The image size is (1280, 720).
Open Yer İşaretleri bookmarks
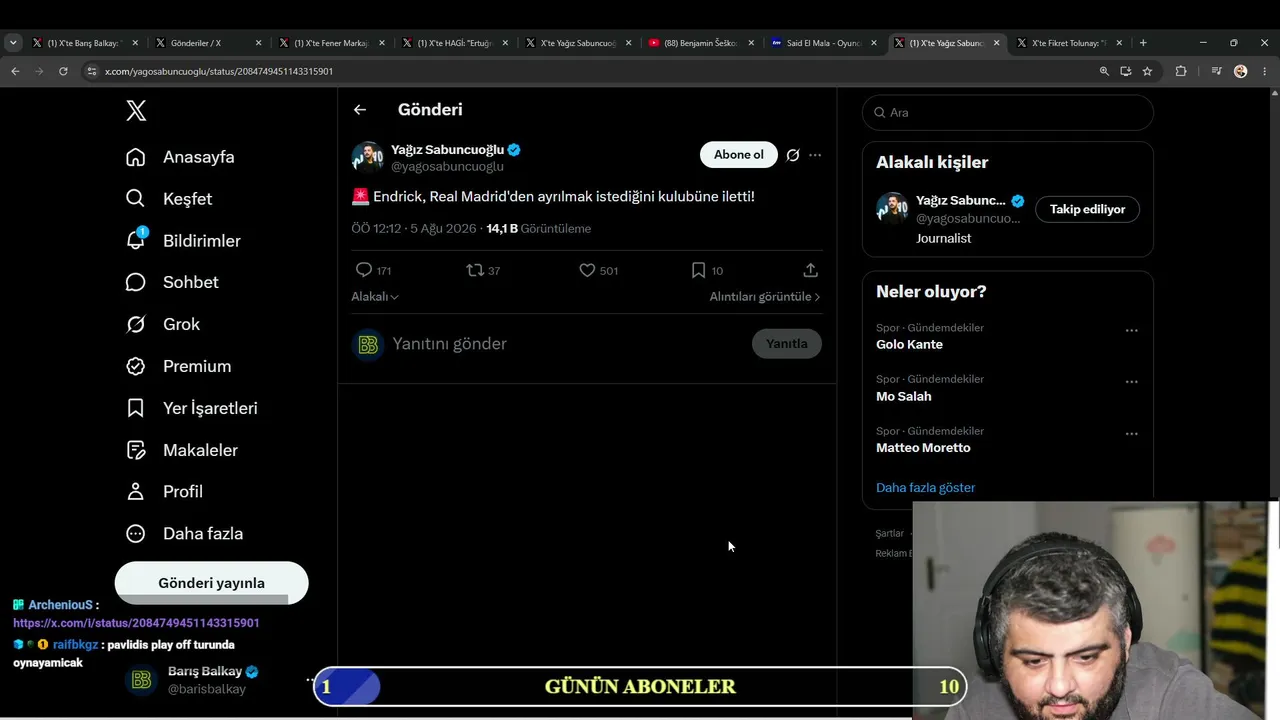(191, 409)
